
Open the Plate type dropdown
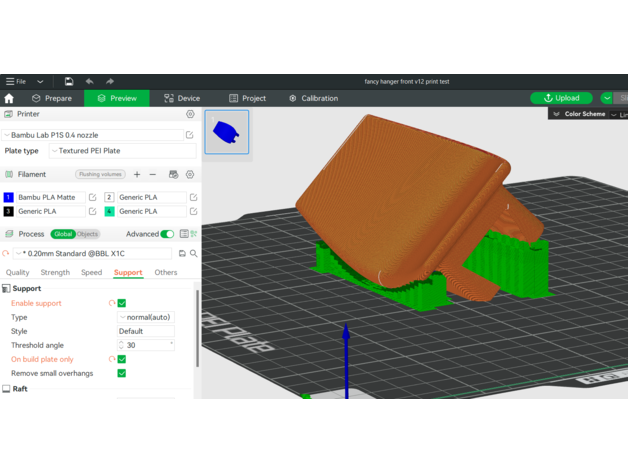122,151
